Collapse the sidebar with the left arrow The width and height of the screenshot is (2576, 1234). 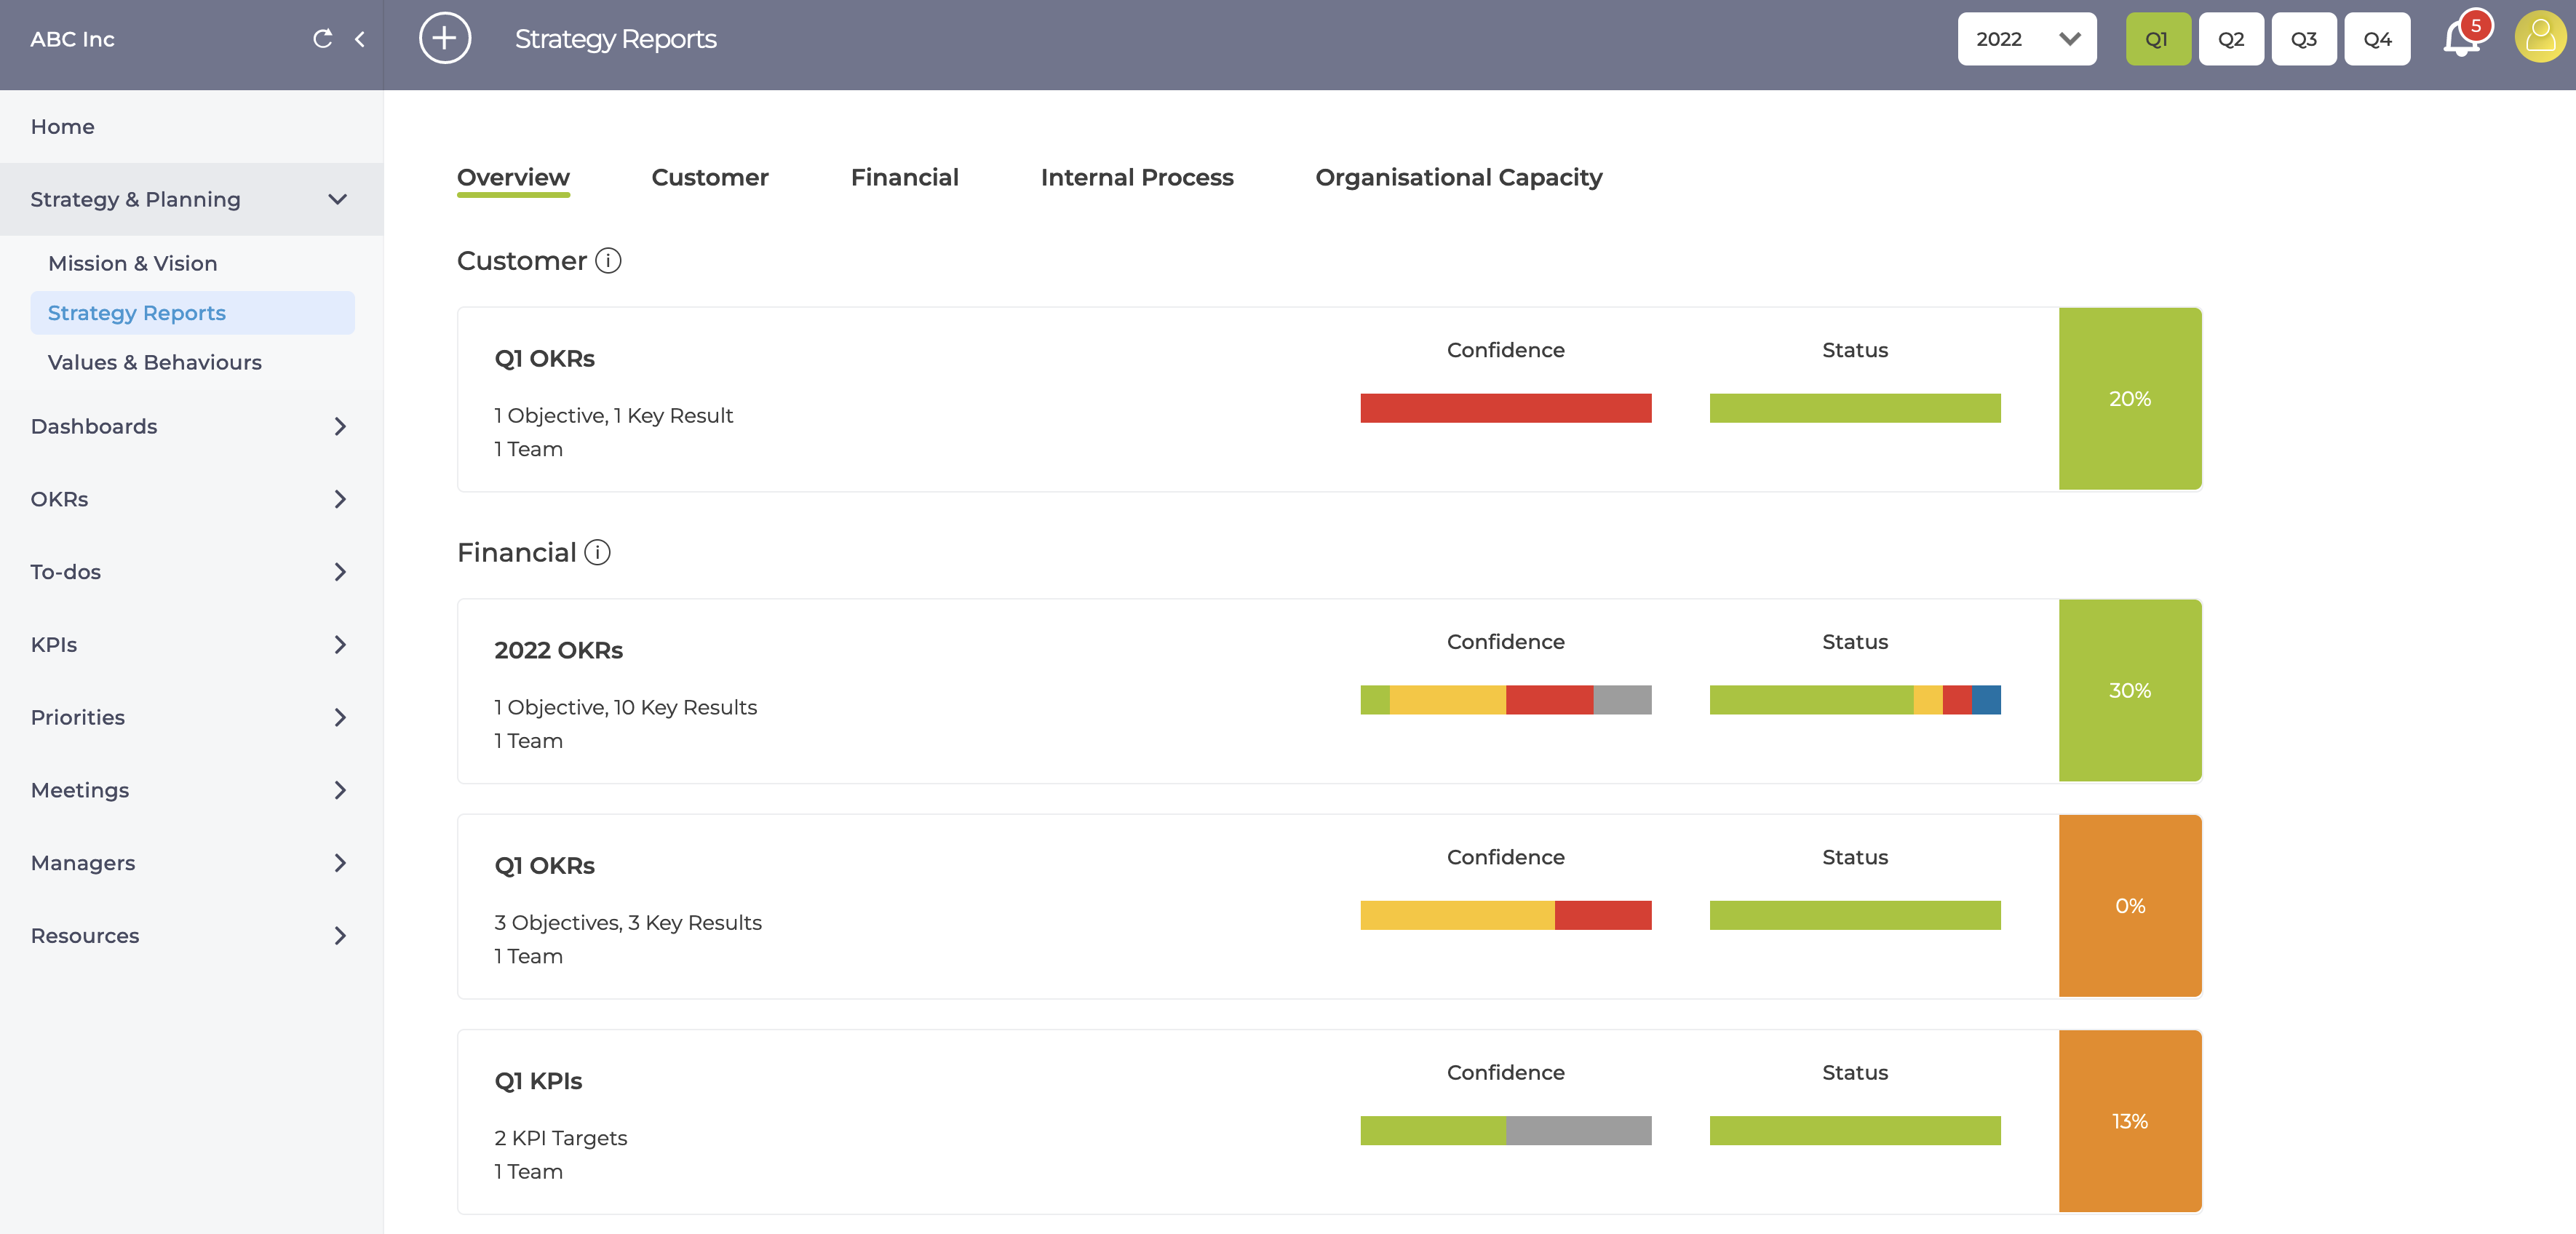pos(360,39)
